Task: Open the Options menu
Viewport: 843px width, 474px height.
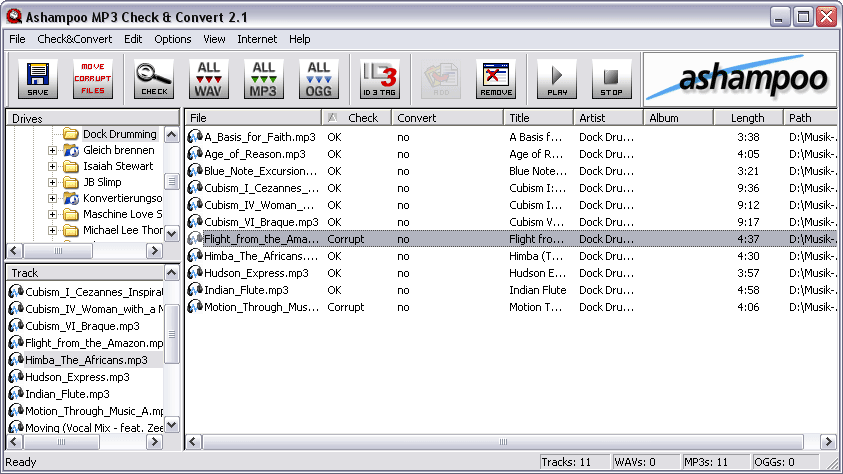Action: point(173,39)
